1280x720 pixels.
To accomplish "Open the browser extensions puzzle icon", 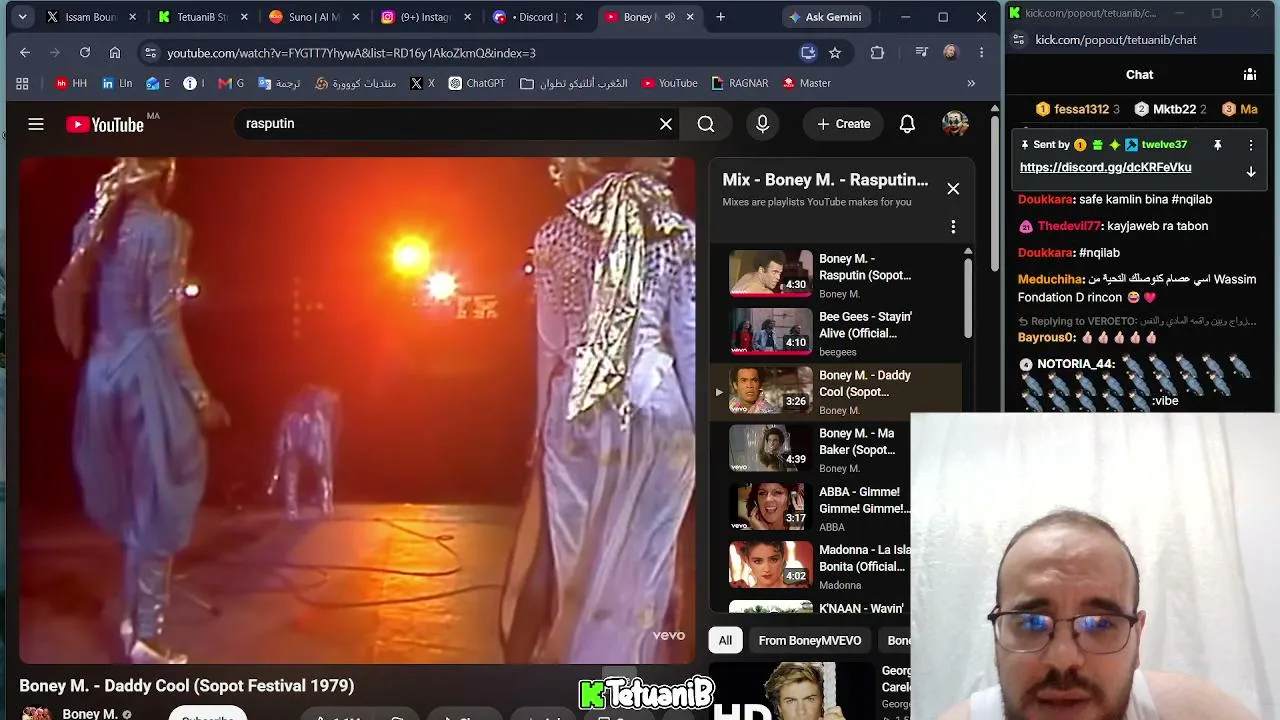I will [877, 53].
